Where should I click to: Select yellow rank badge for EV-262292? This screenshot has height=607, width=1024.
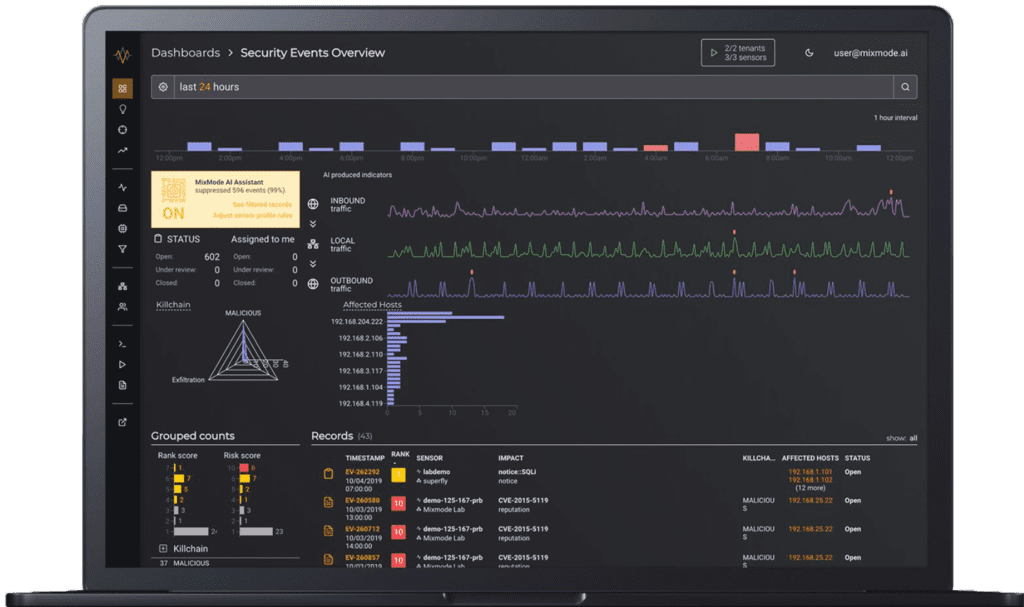[x=398, y=474]
